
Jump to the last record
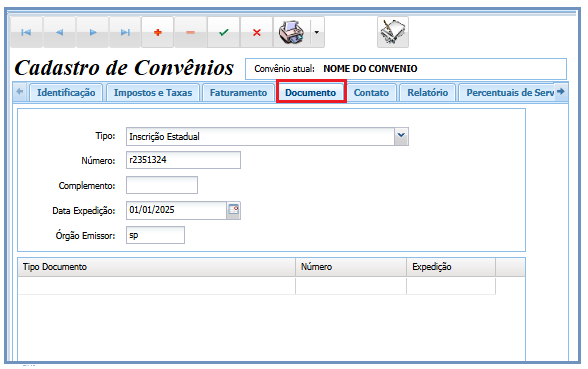125,33
